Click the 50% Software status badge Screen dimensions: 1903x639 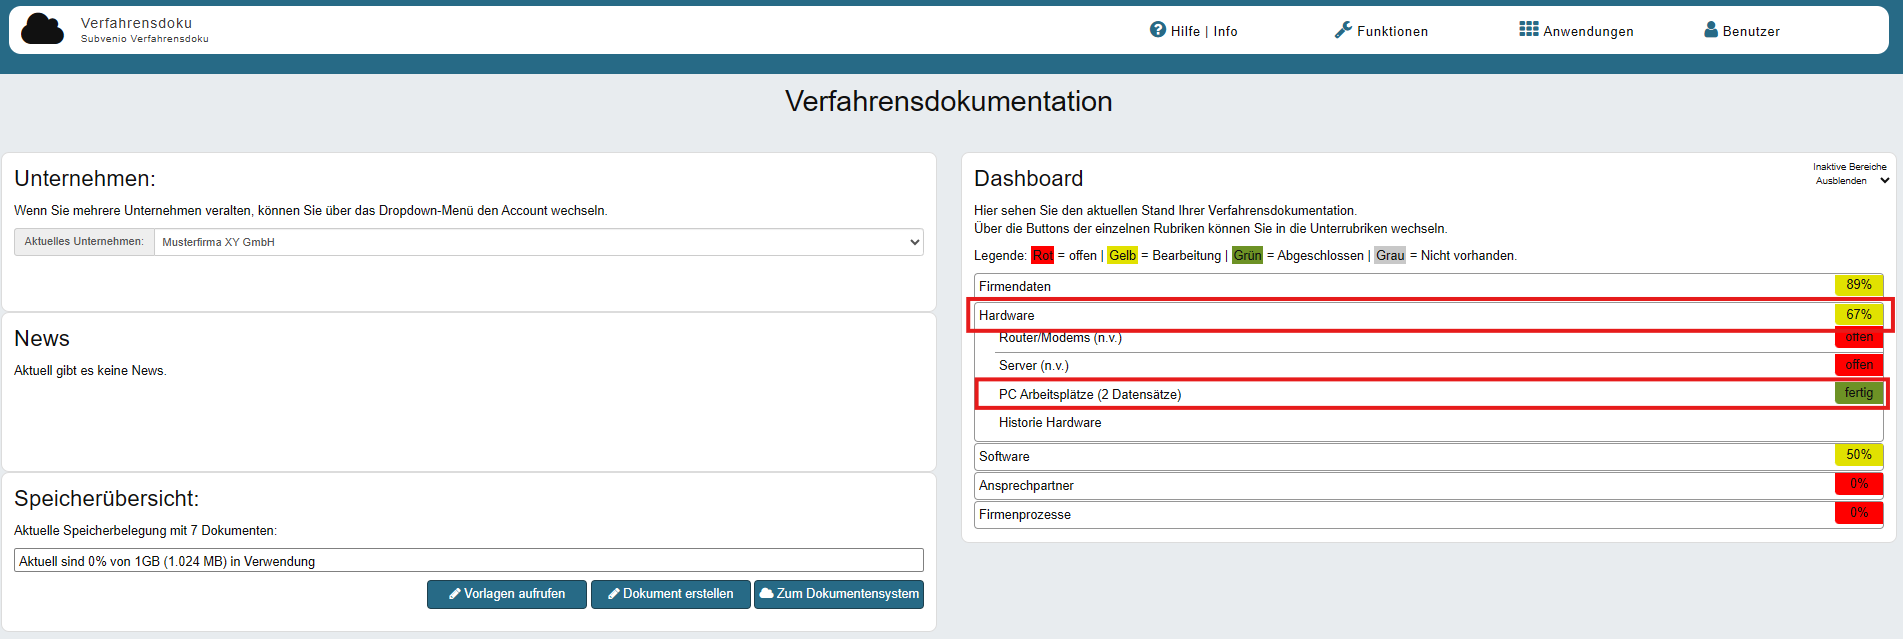pos(1859,455)
